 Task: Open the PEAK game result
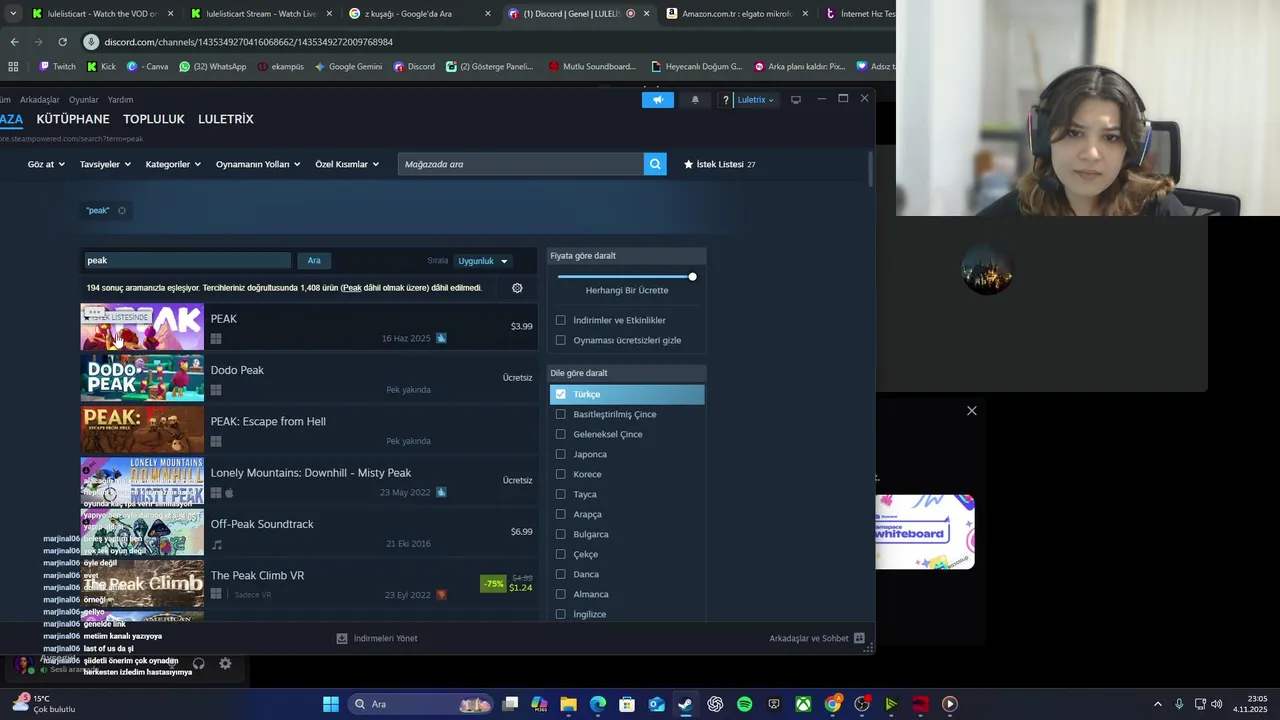(309, 327)
